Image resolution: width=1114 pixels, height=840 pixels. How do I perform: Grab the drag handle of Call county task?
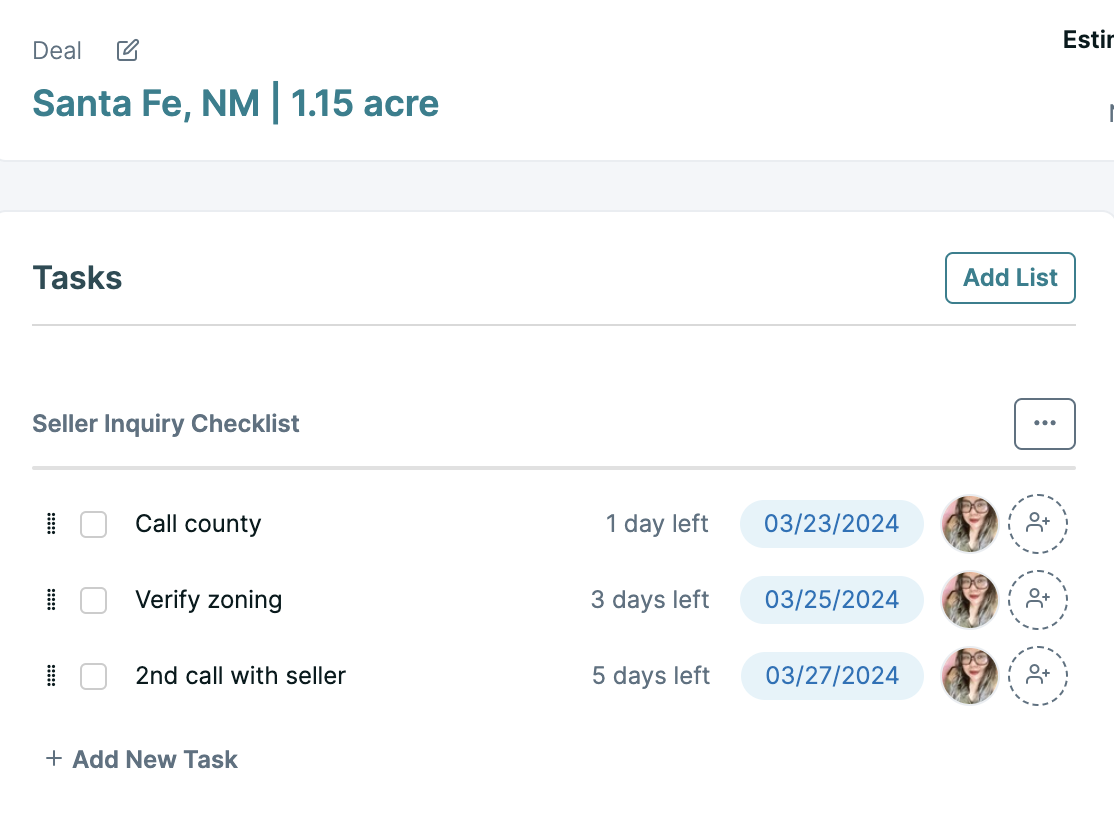click(x=51, y=524)
